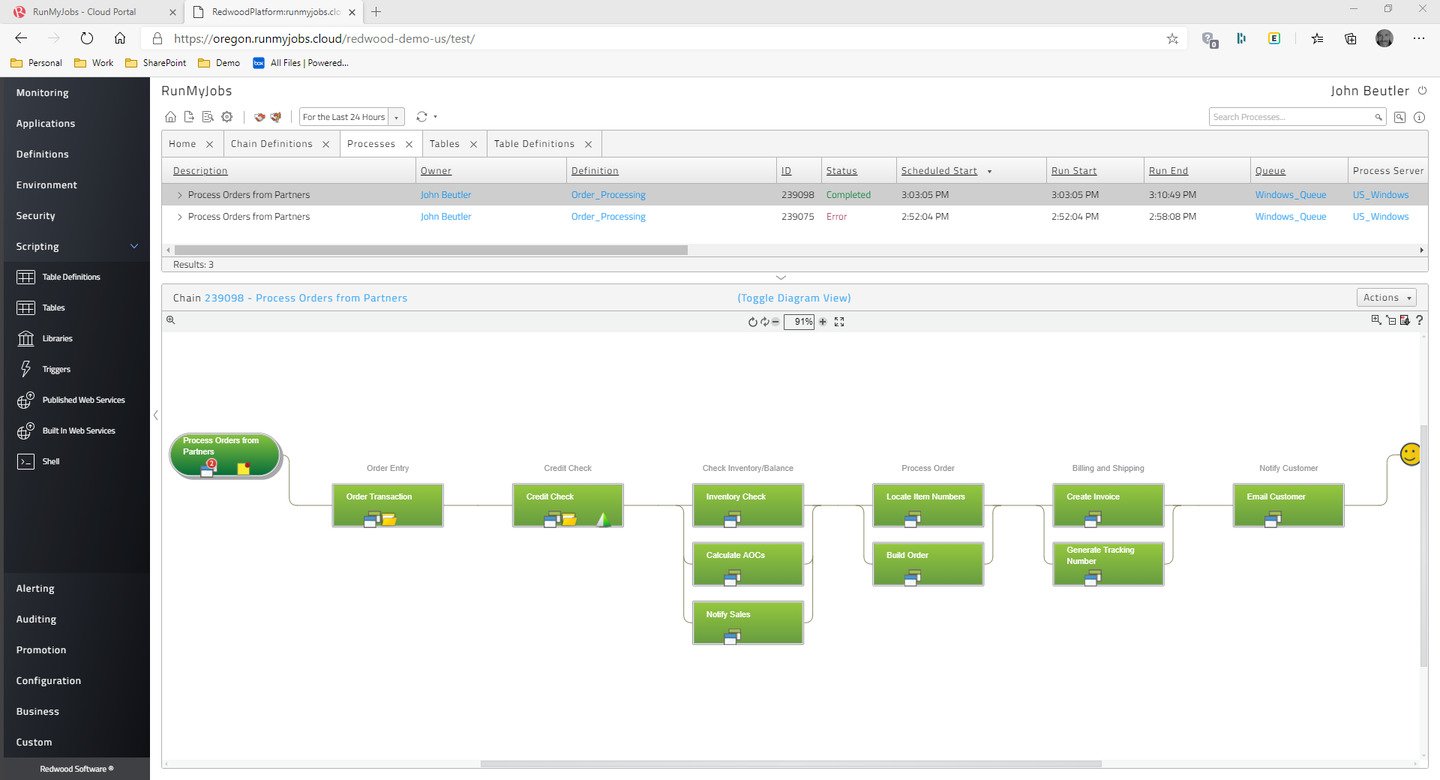Open the Configuration sidebar menu
1440x780 pixels.
point(48,681)
